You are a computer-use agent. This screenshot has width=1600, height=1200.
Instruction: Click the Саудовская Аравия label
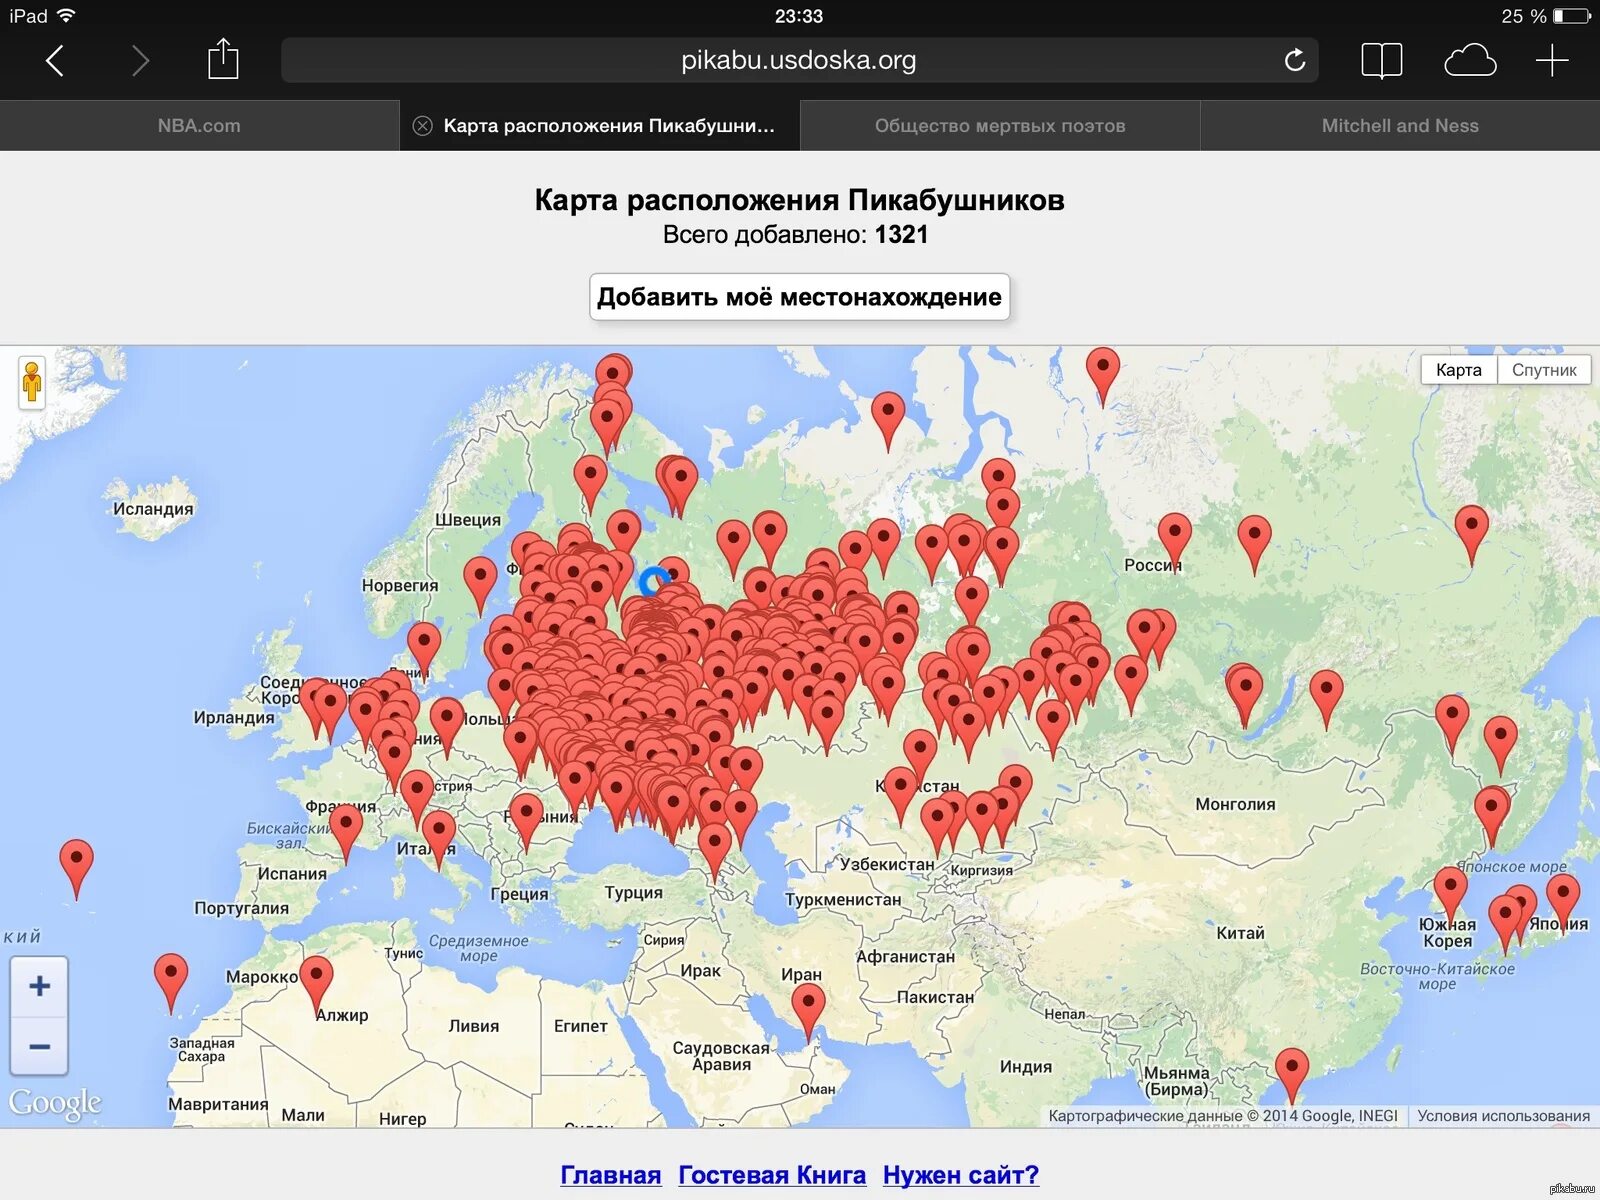(721, 1056)
